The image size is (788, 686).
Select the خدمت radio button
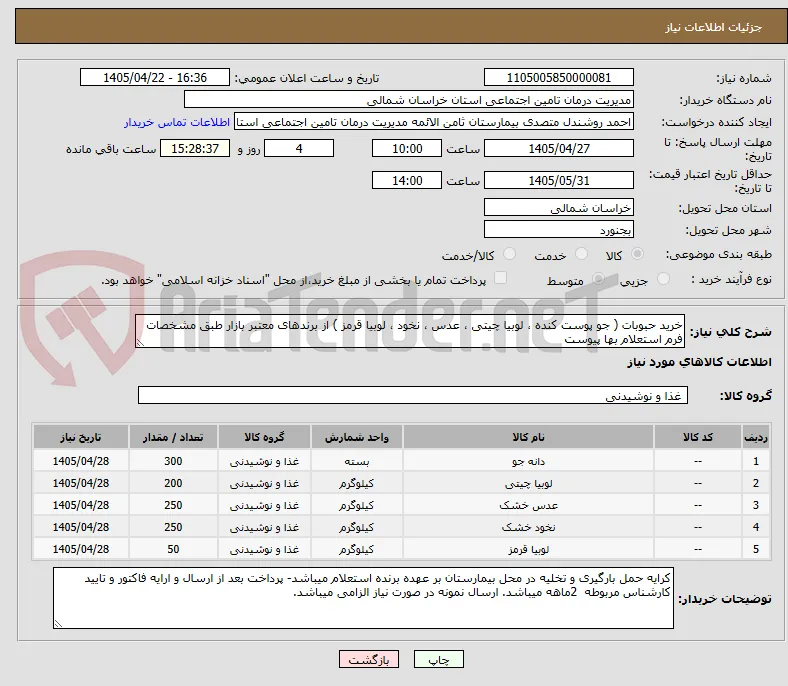[581, 254]
